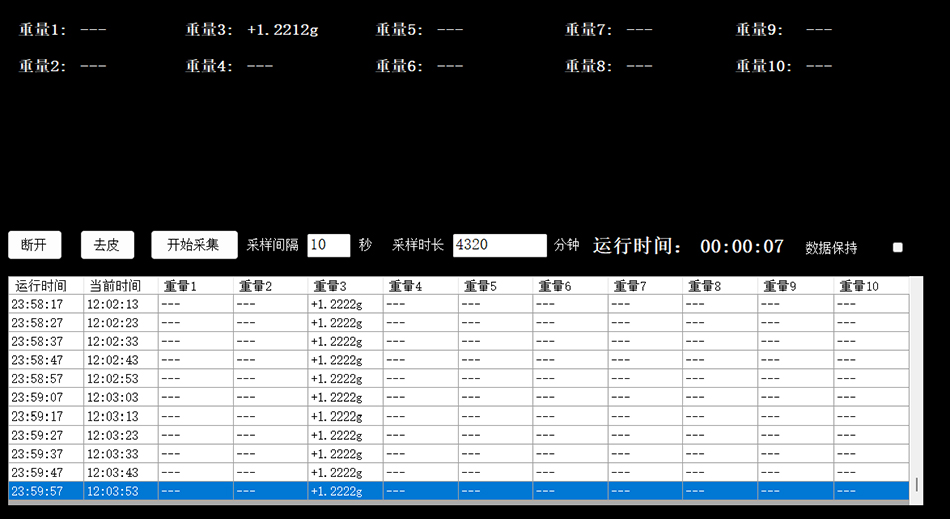Click the 重量1 label in top display
Screen dimensions: 950x519
click(x=42, y=30)
